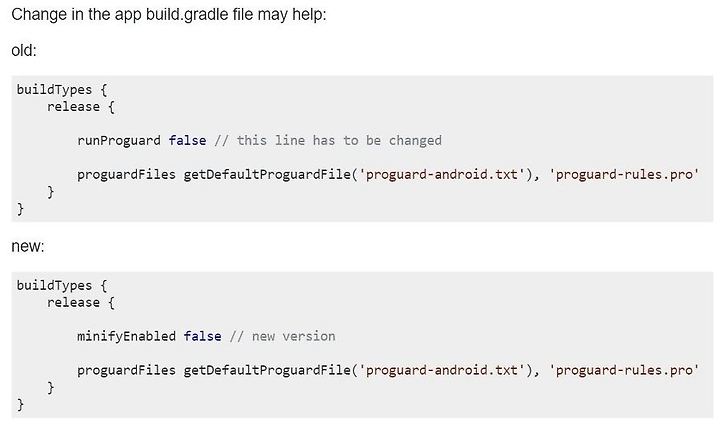The width and height of the screenshot is (720, 429).
Task: Click 'release' in the first code block
Action: pos(73,107)
